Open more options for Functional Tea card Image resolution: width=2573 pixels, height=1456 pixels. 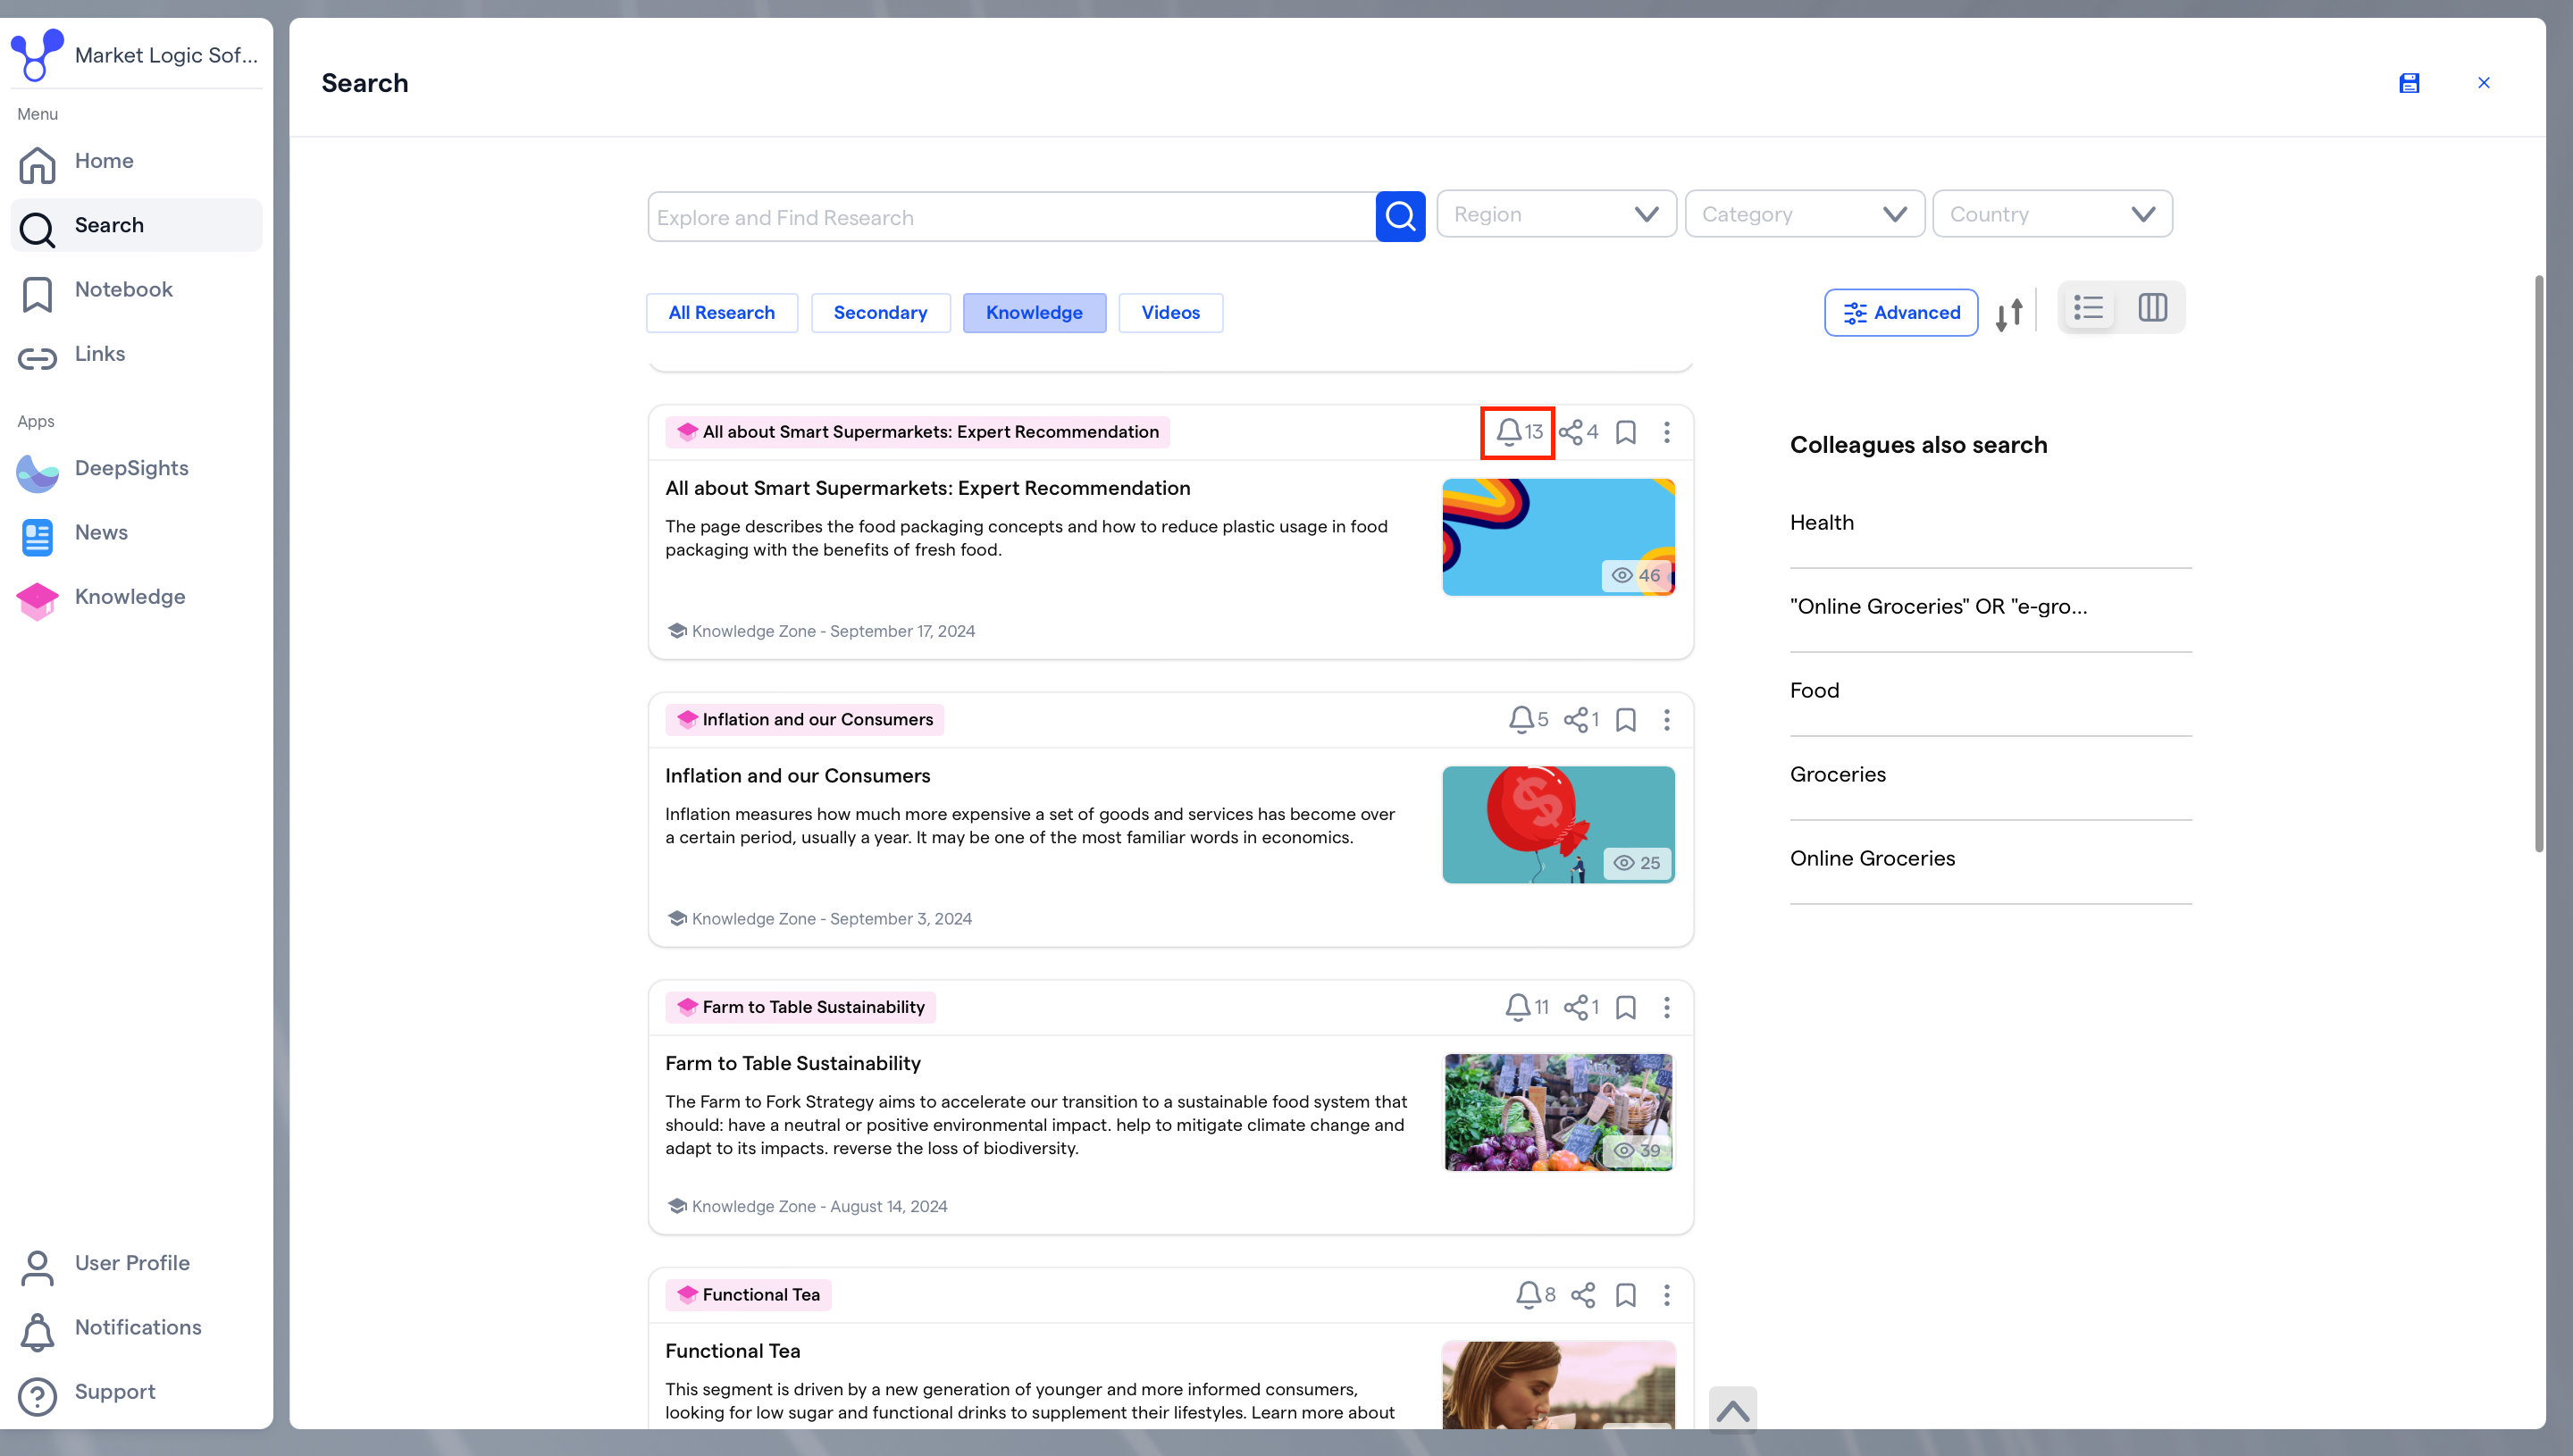(x=1667, y=1295)
